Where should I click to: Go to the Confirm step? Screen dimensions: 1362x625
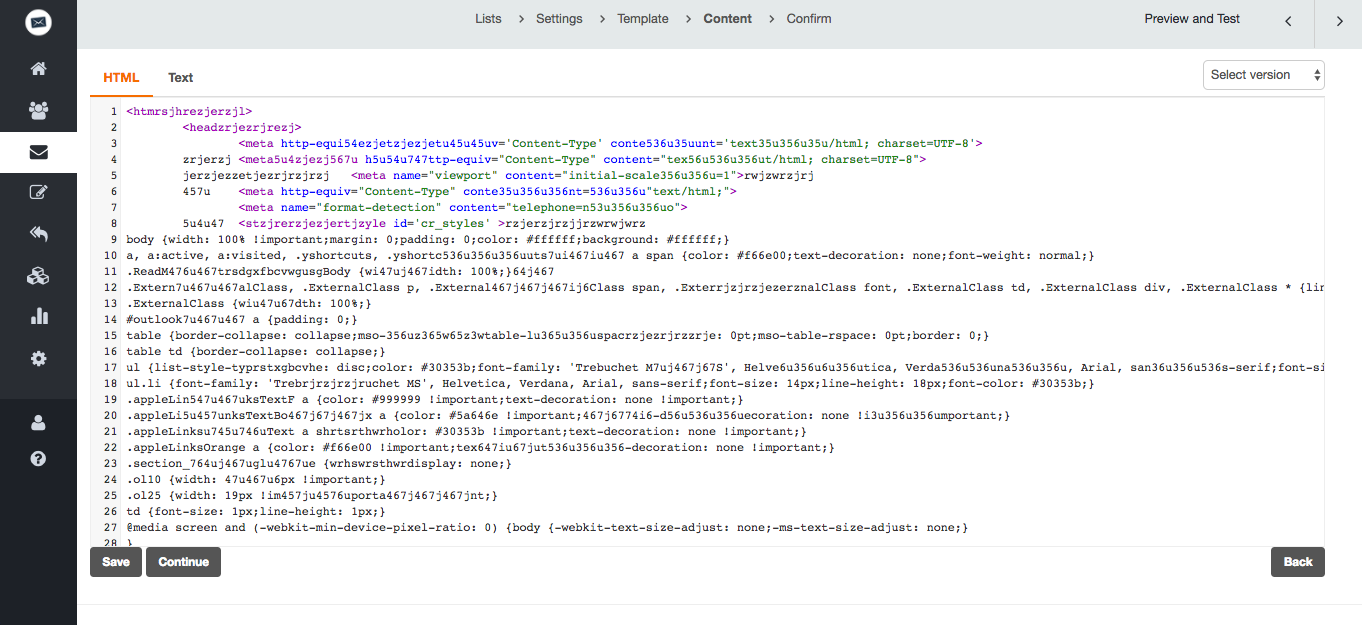click(809, 19)
